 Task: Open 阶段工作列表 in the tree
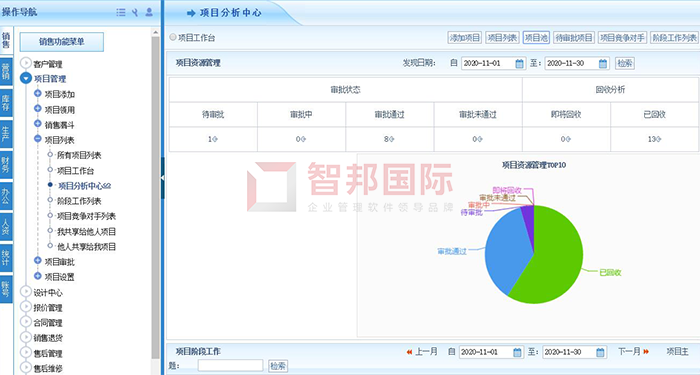tap(79, 201)
